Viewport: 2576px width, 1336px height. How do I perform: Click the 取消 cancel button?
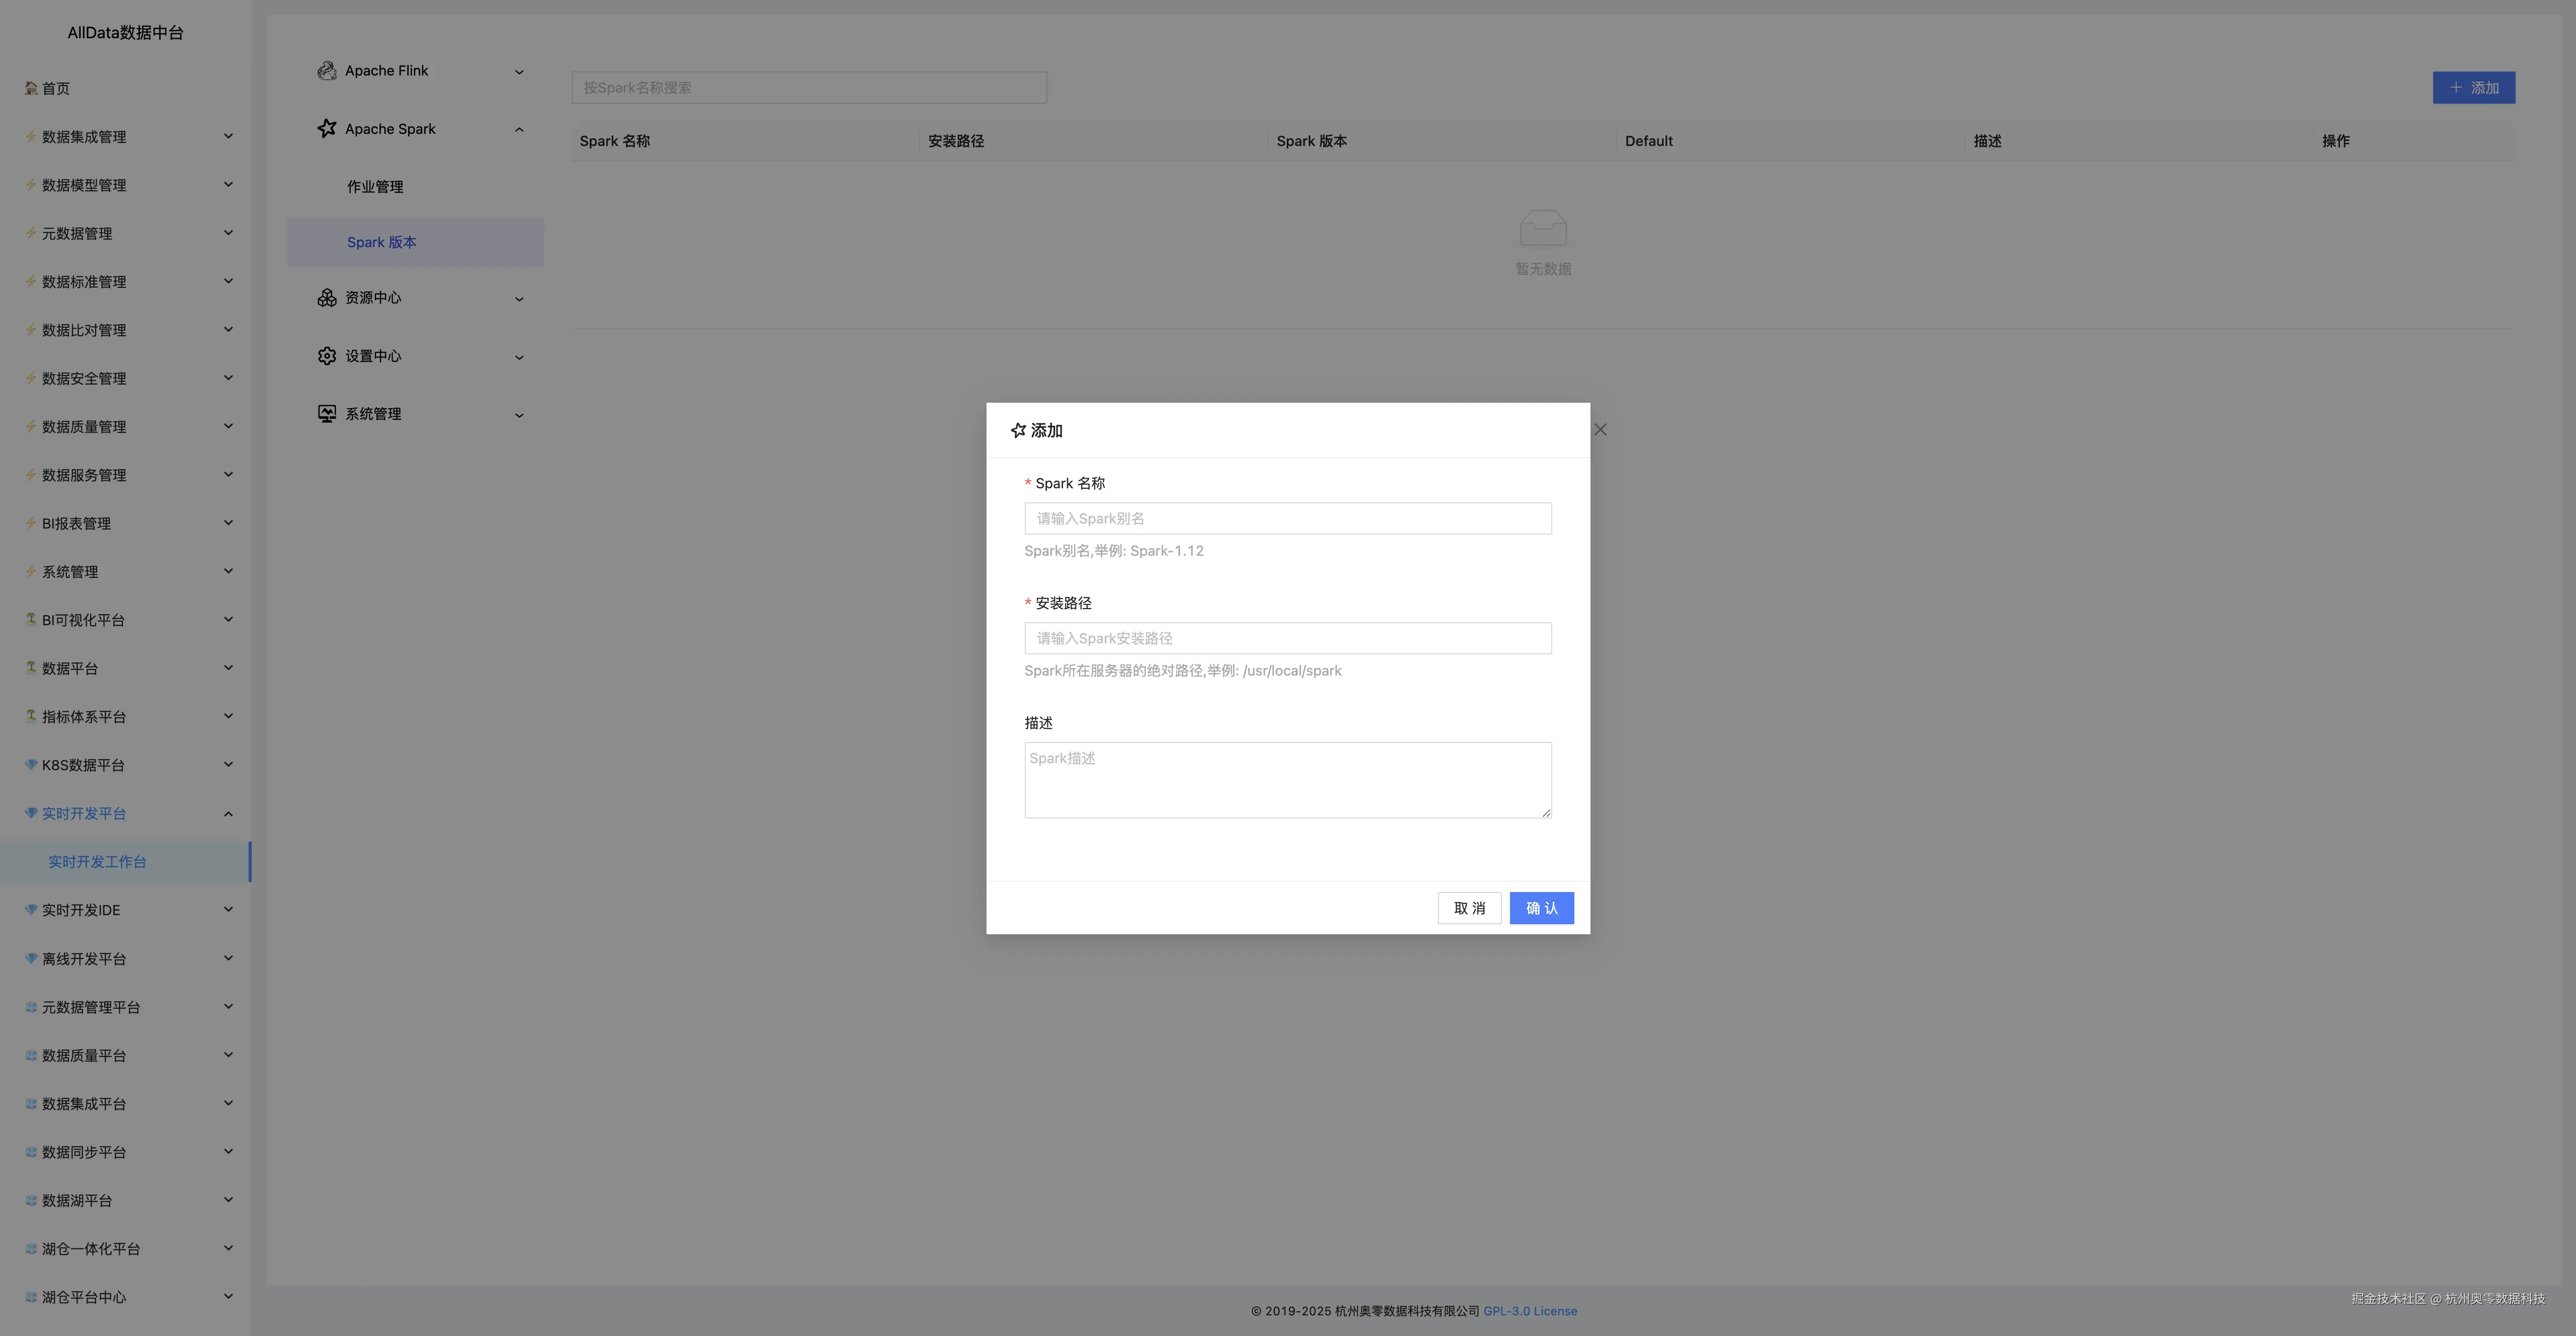click(x=1469, y=908)
